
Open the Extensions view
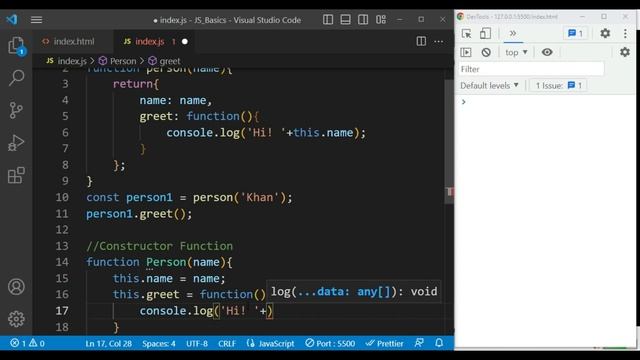pos(16,176)
